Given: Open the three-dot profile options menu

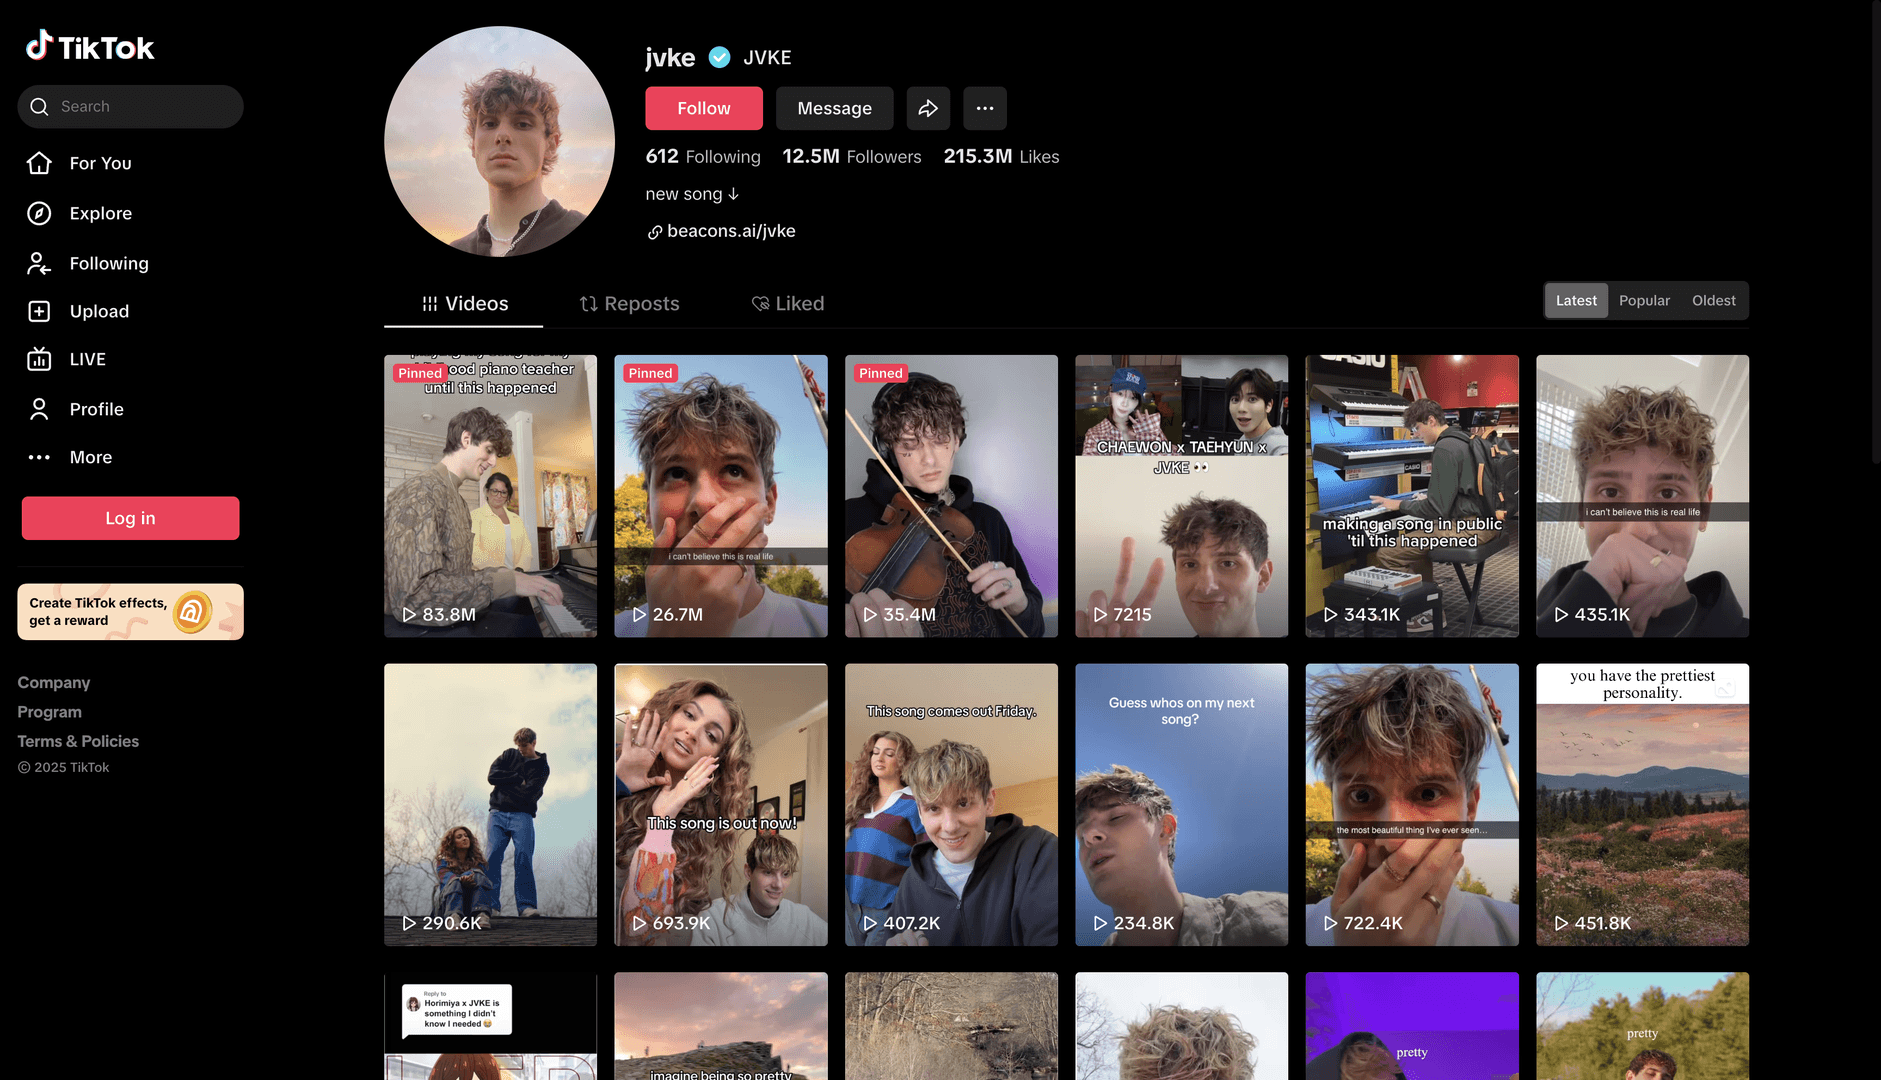Looking at the screenshot, I should 984,108.
